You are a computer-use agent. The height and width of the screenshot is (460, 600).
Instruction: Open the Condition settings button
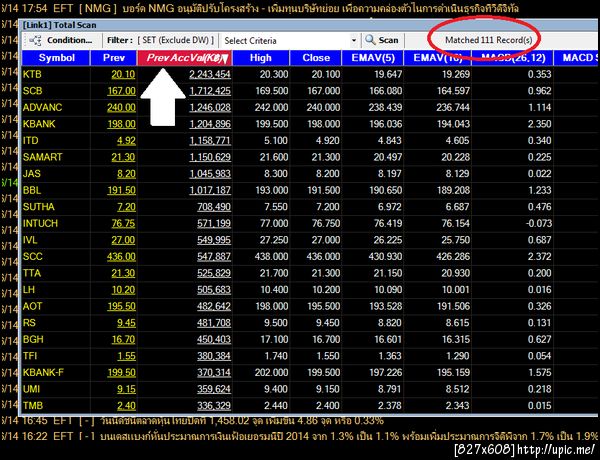click(63, 40)
